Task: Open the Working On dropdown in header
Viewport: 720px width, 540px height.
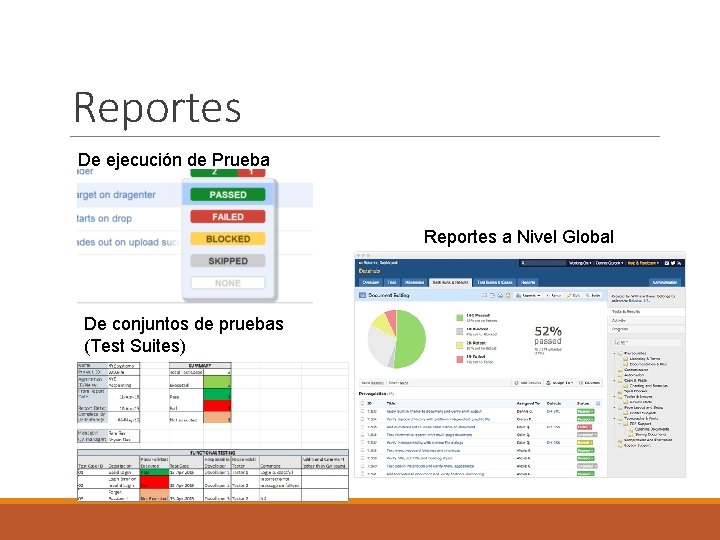Action: (x=580, y=263)
